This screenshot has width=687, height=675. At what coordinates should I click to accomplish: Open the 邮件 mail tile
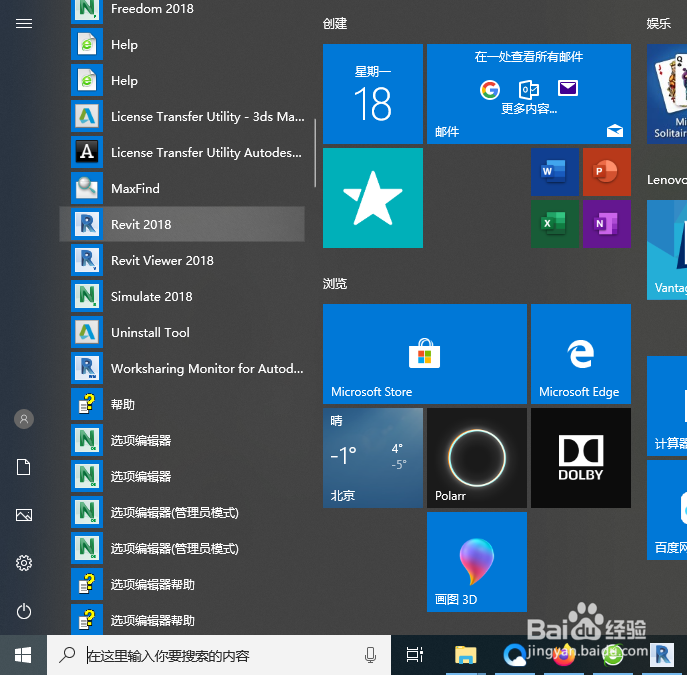(x=529, y=94)
